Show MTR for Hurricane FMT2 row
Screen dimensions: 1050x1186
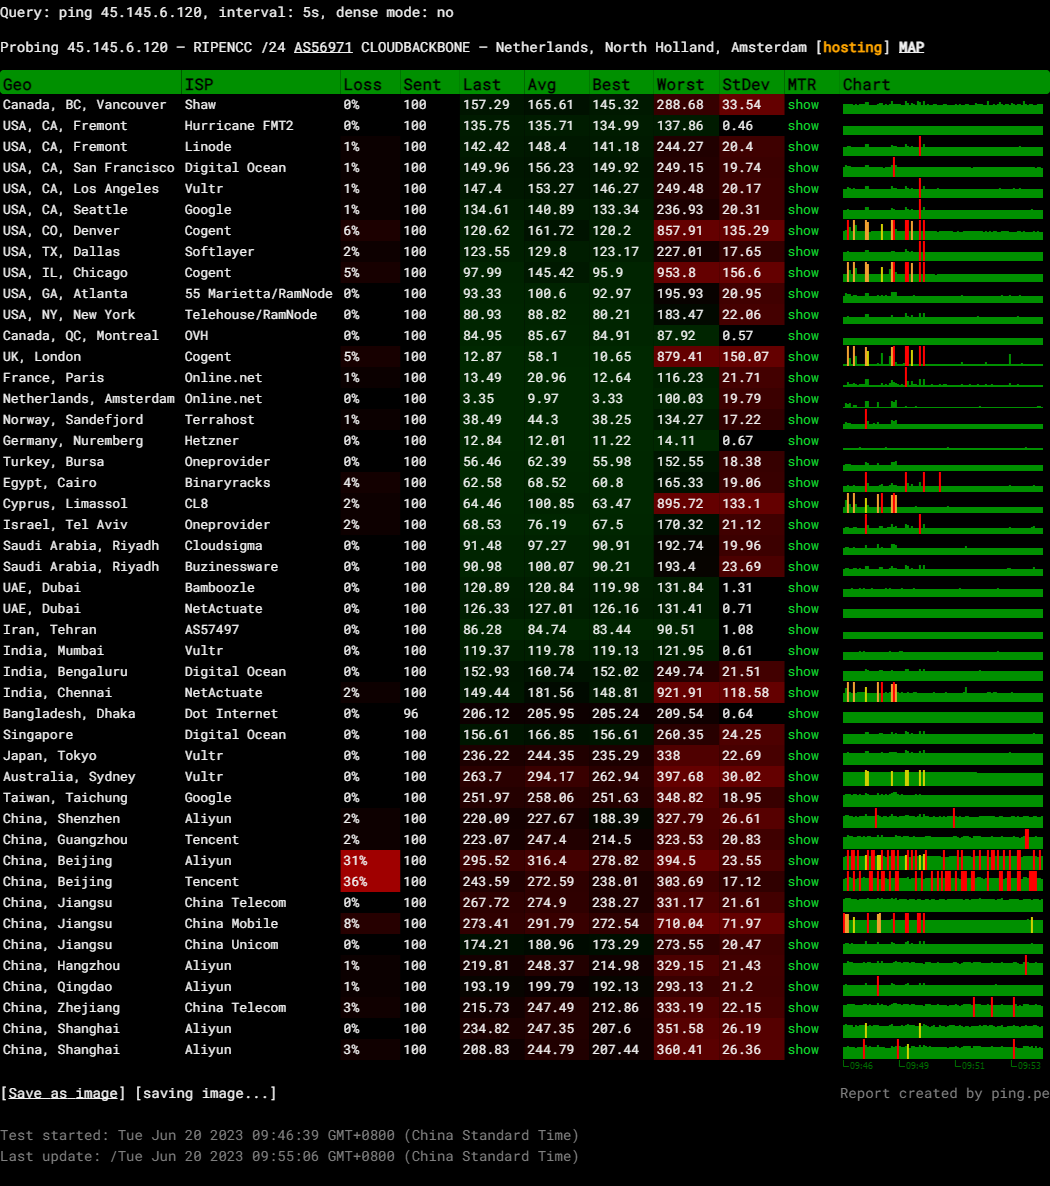tap(803, 126)
